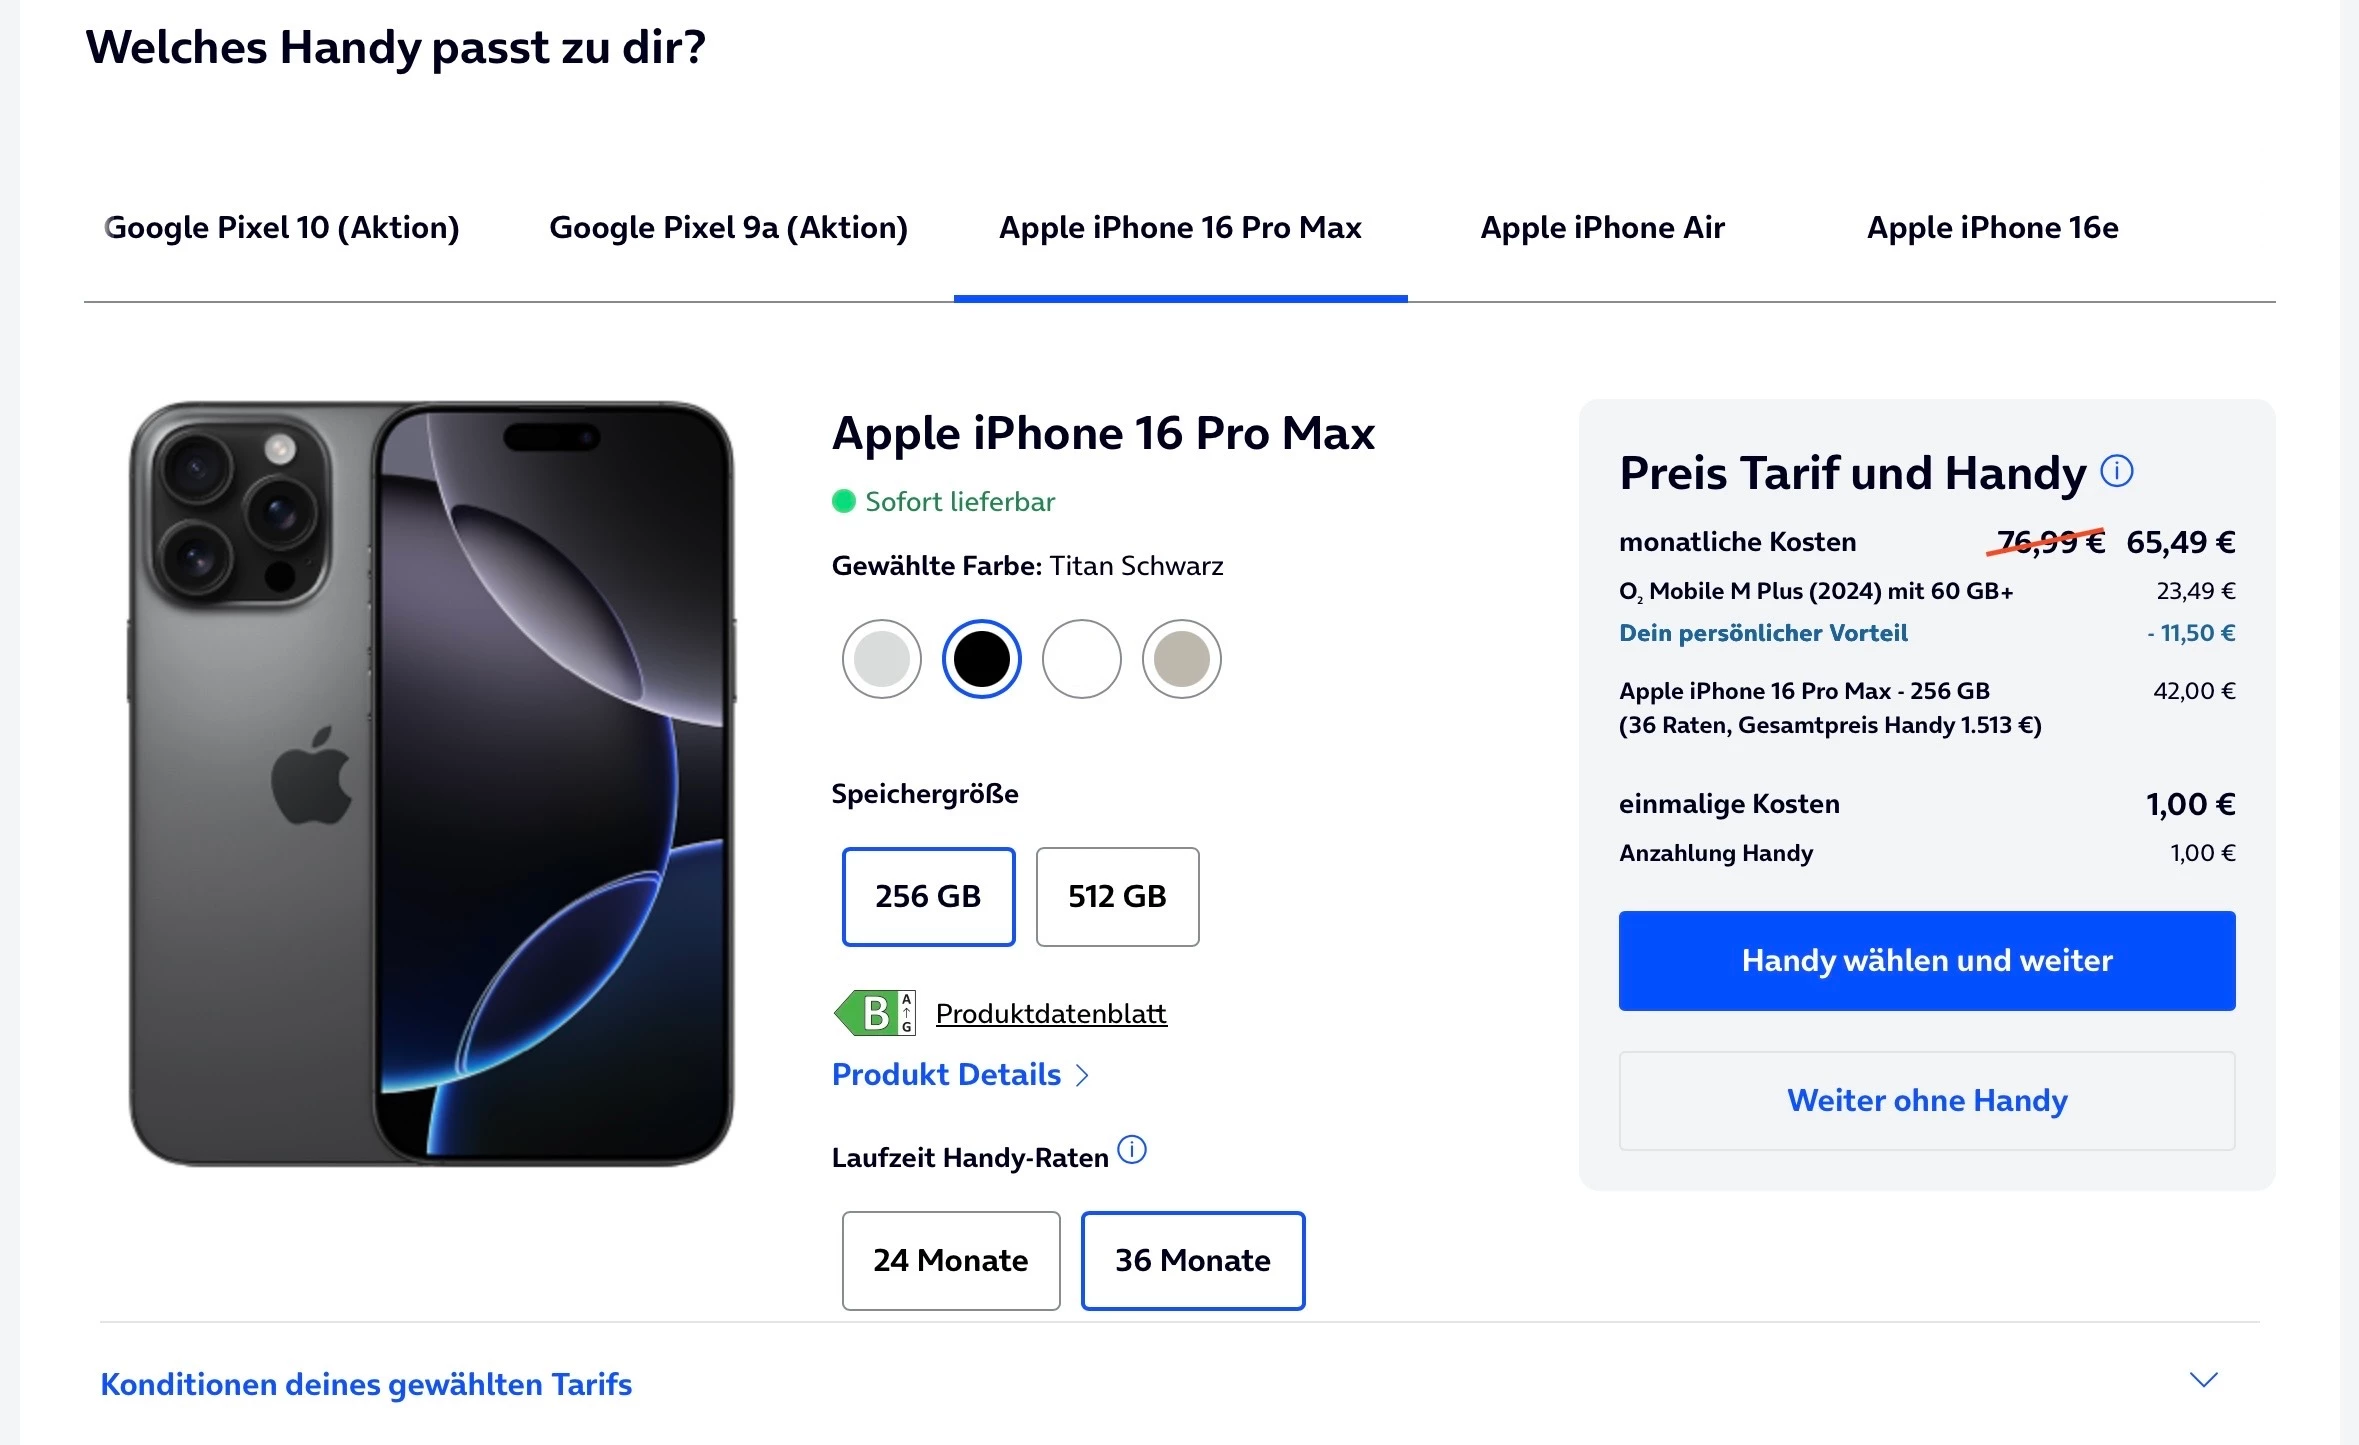This screenshot has width=2359, height=1445.
Task: Switch to the Google Pixel 10 (Aktion) tab
Action: point(282,228)
